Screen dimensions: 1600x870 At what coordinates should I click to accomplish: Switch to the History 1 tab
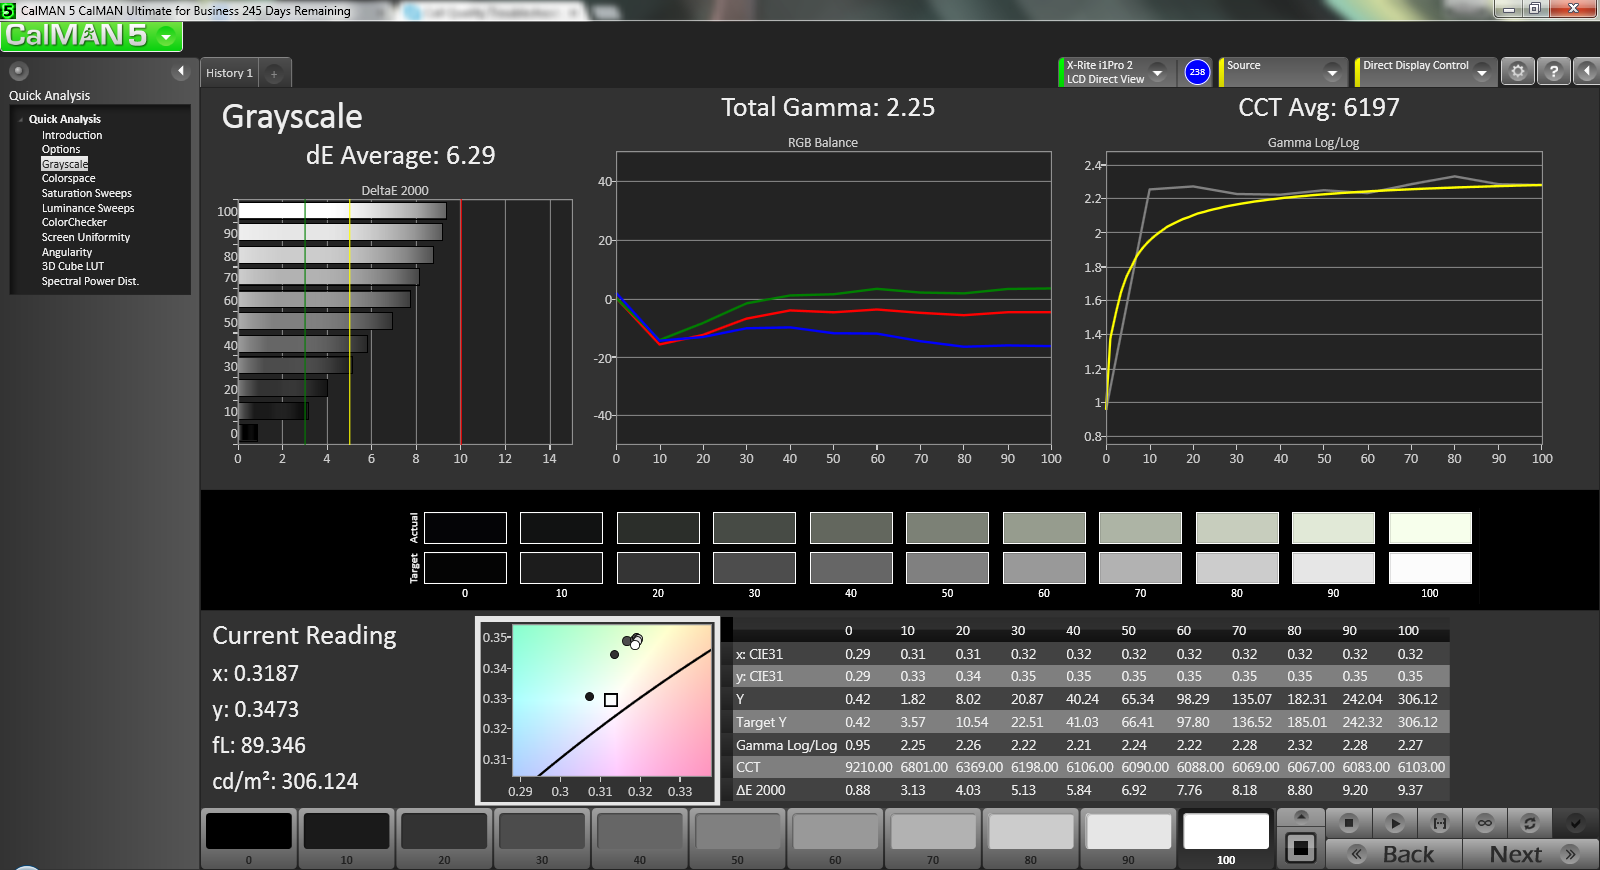[229, 73]
